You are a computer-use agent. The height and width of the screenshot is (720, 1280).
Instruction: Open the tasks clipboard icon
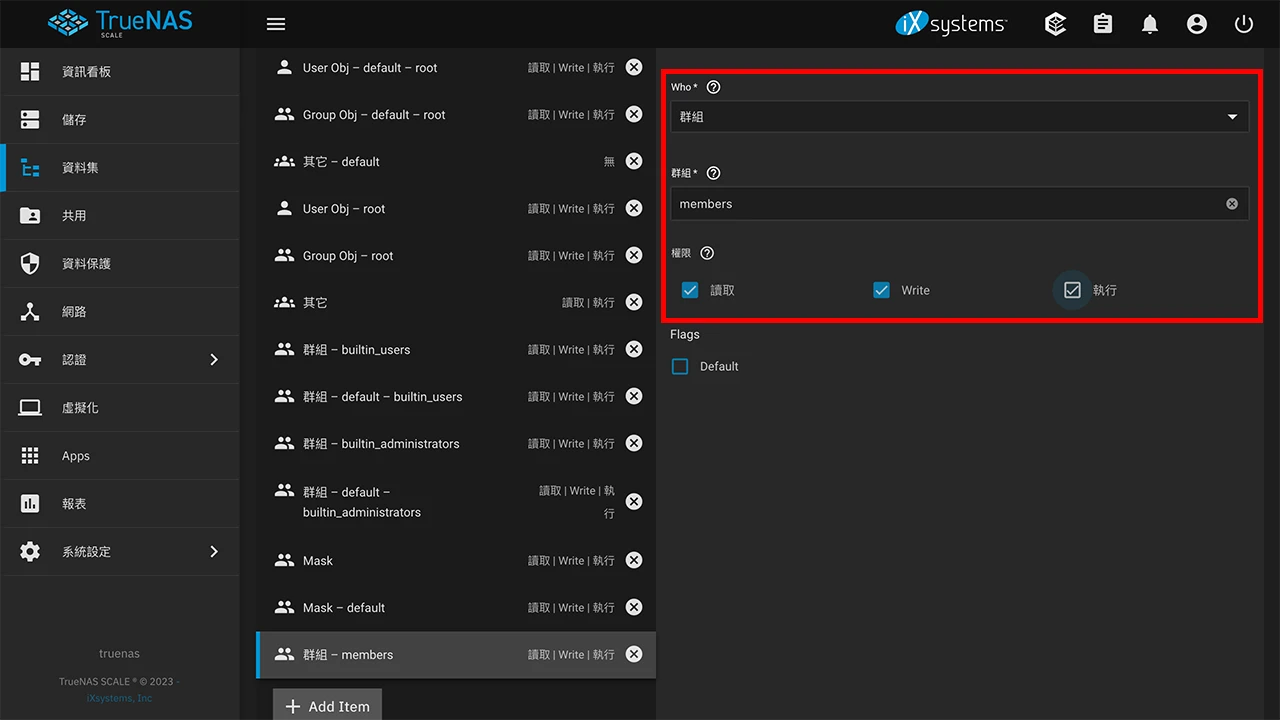click(x=1103, y=24)
